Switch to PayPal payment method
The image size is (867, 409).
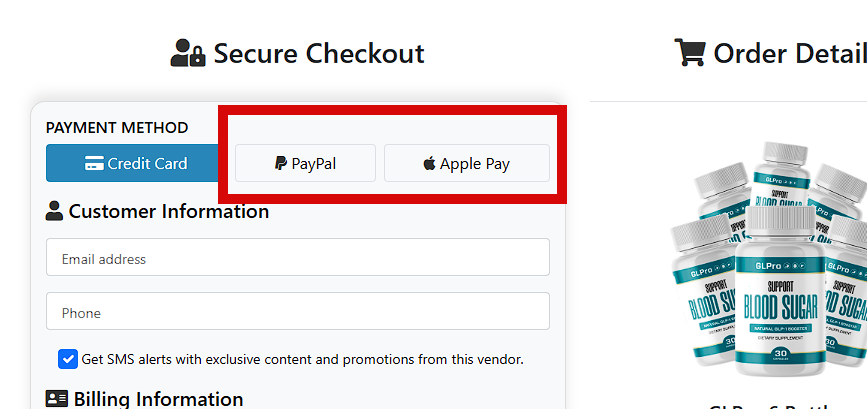coord(305,164)
